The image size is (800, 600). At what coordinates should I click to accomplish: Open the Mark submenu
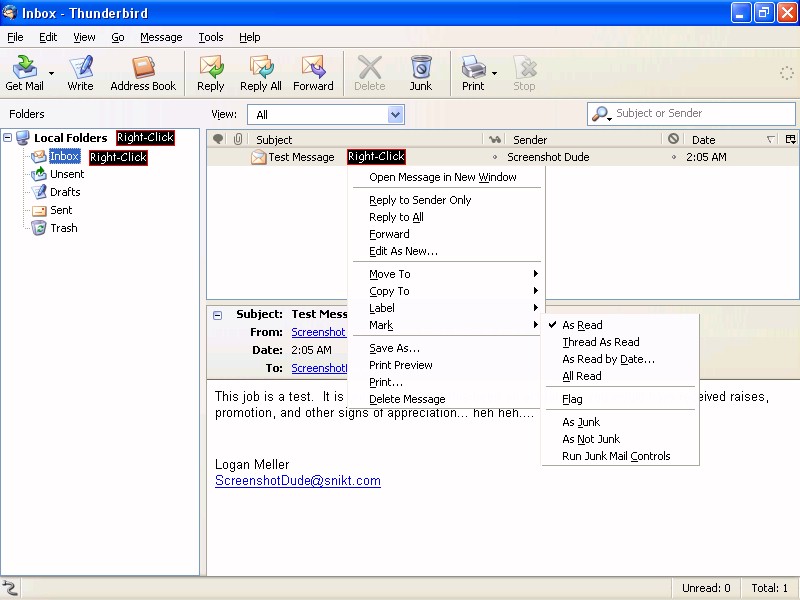coord(446,325)
